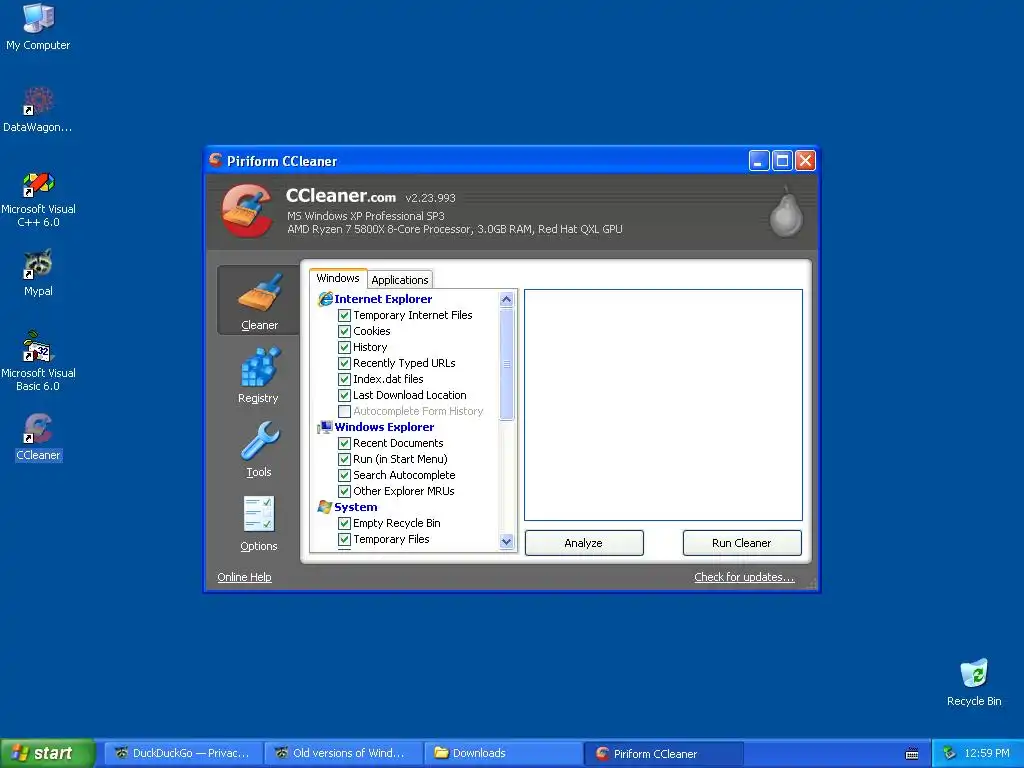
Task: Click the CCleaner brush logo in header
Action: [247, 210]
